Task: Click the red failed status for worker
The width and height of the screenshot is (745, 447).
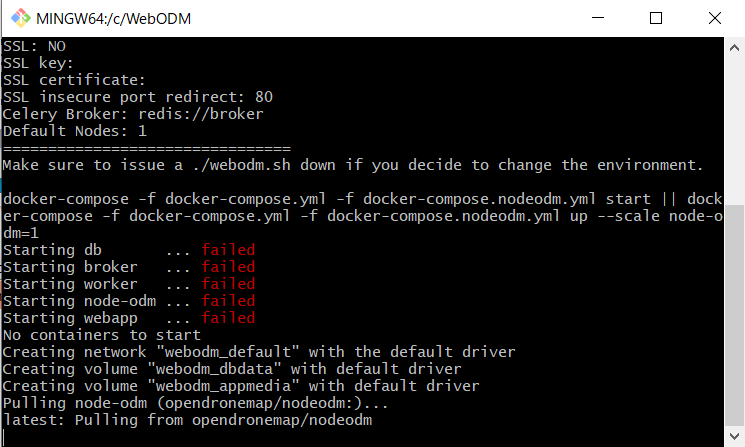Action: 229,284
